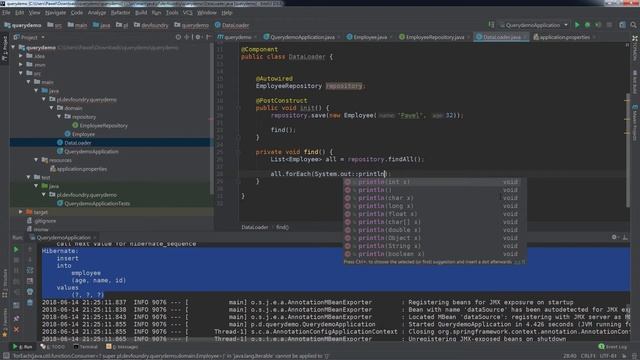Collapse the src folder node
Image resolution: width=640 pixels, height=360 pixels.
pos(21,73)
